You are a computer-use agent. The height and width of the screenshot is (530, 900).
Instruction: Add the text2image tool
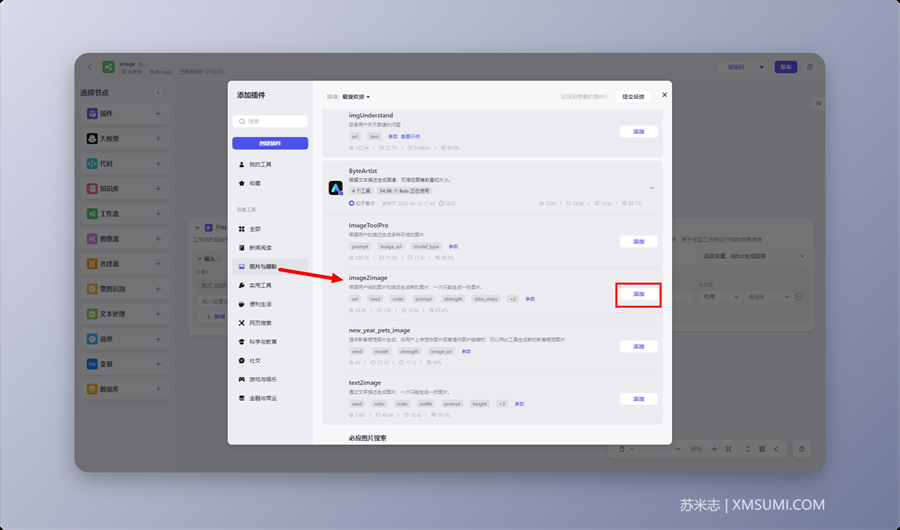coord(638,399)
